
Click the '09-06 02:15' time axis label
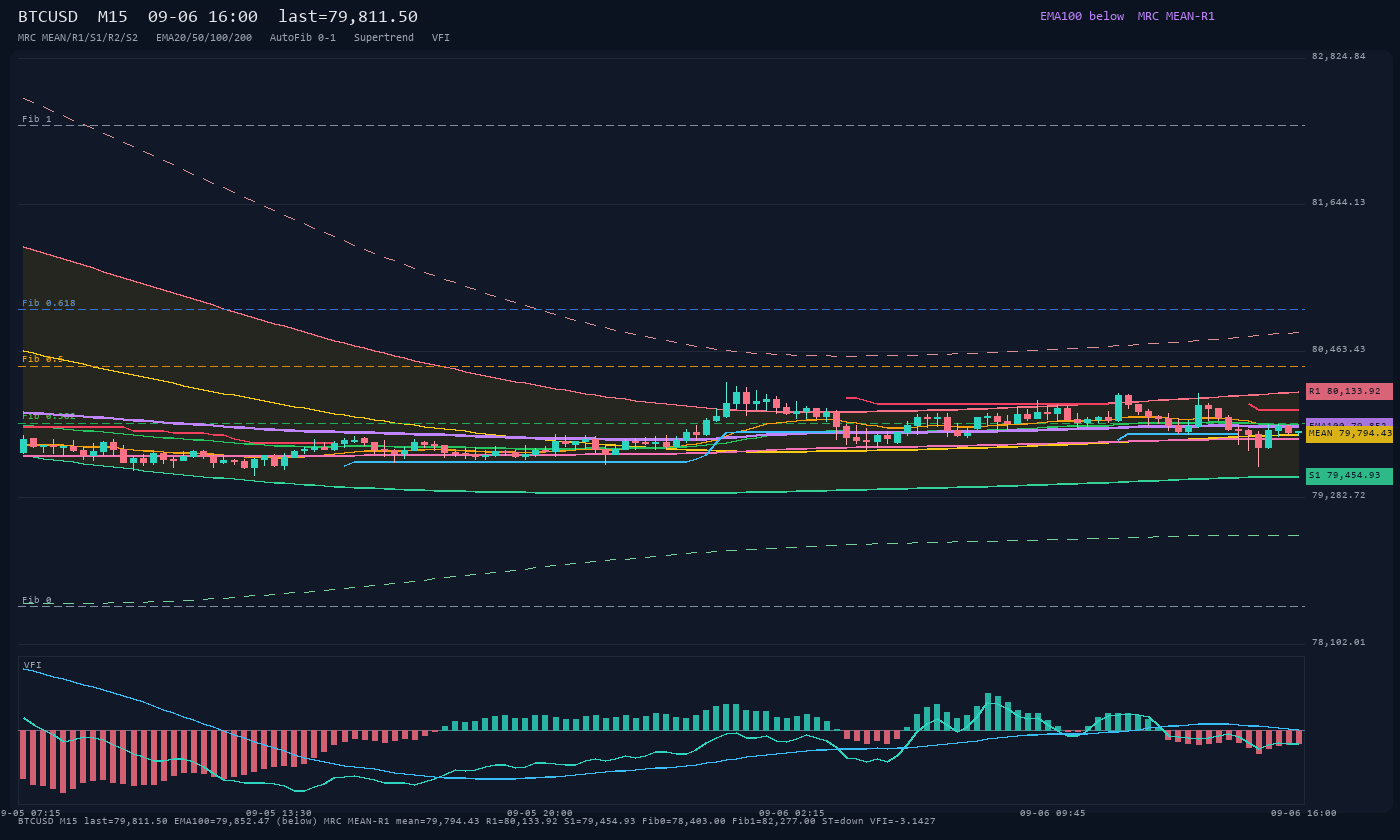tap(792, 813)
